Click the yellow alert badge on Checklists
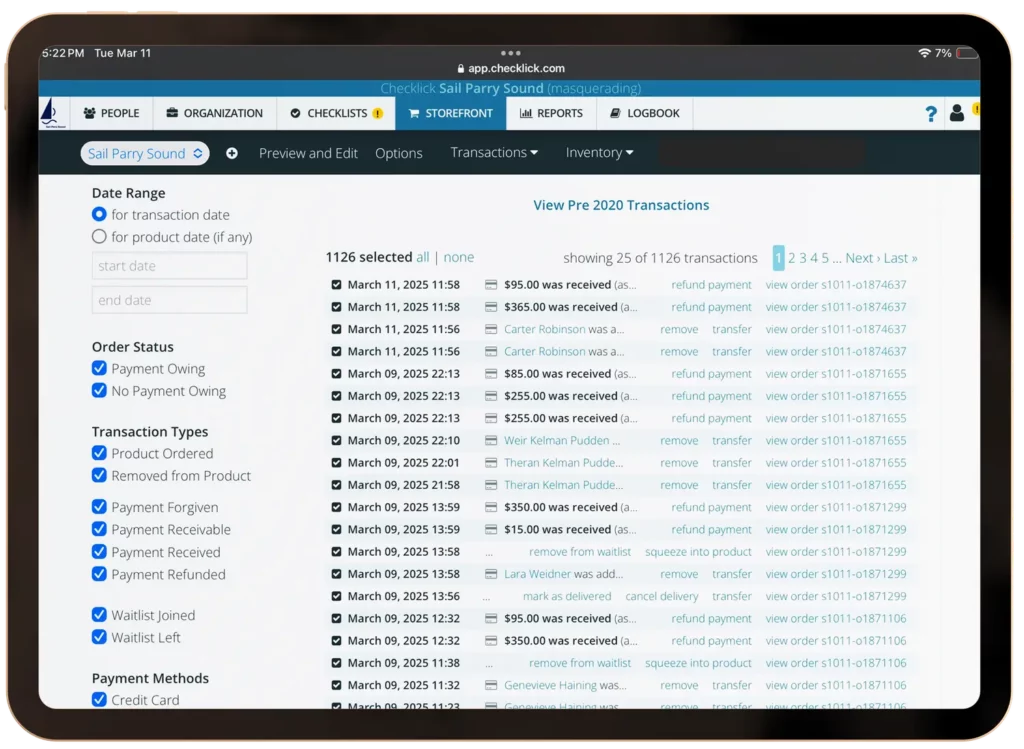The height and width of the screenshot is (749, 1024). 378,114
